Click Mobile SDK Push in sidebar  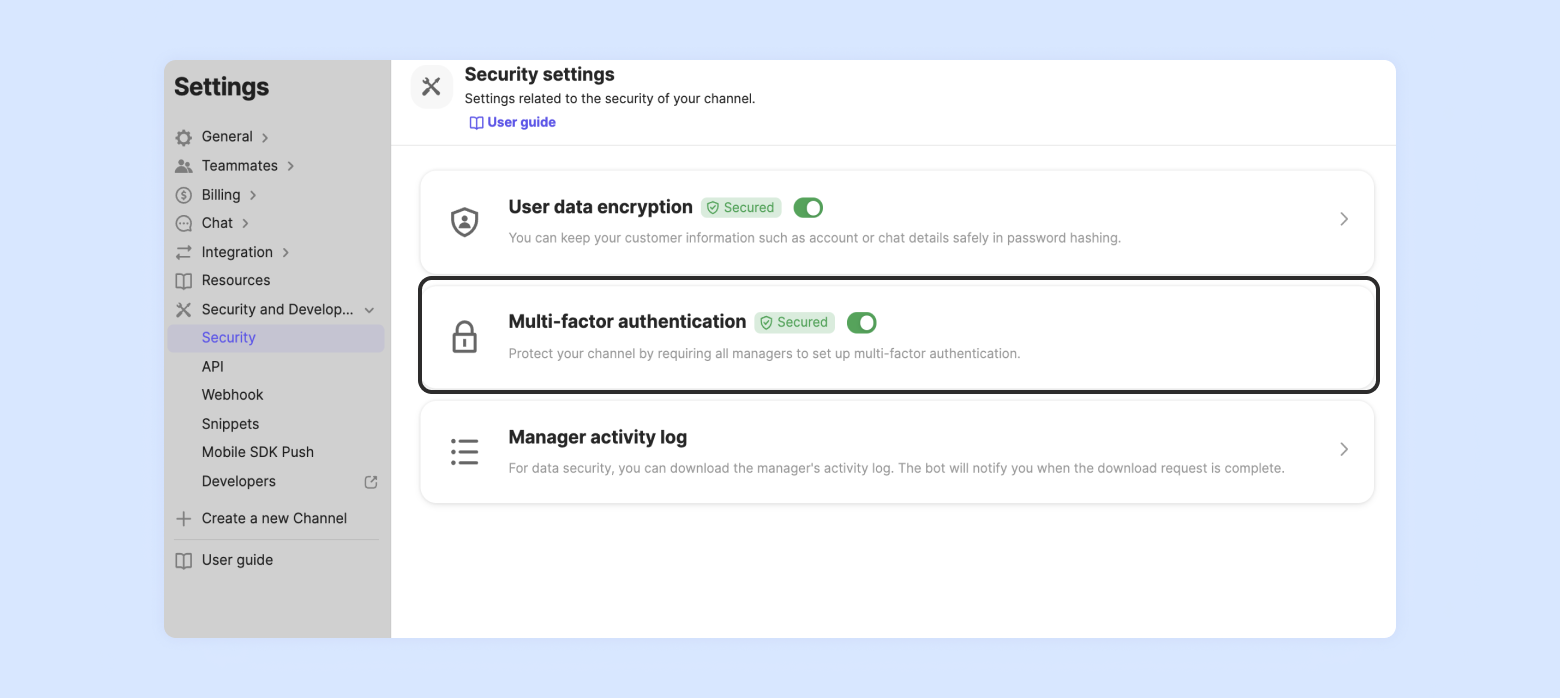tap(258, 452)
